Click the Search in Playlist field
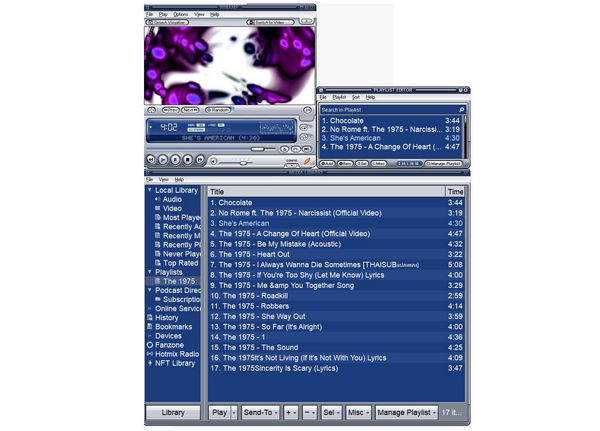The width and height of the screenshot is (600, 431). [389, 110]
